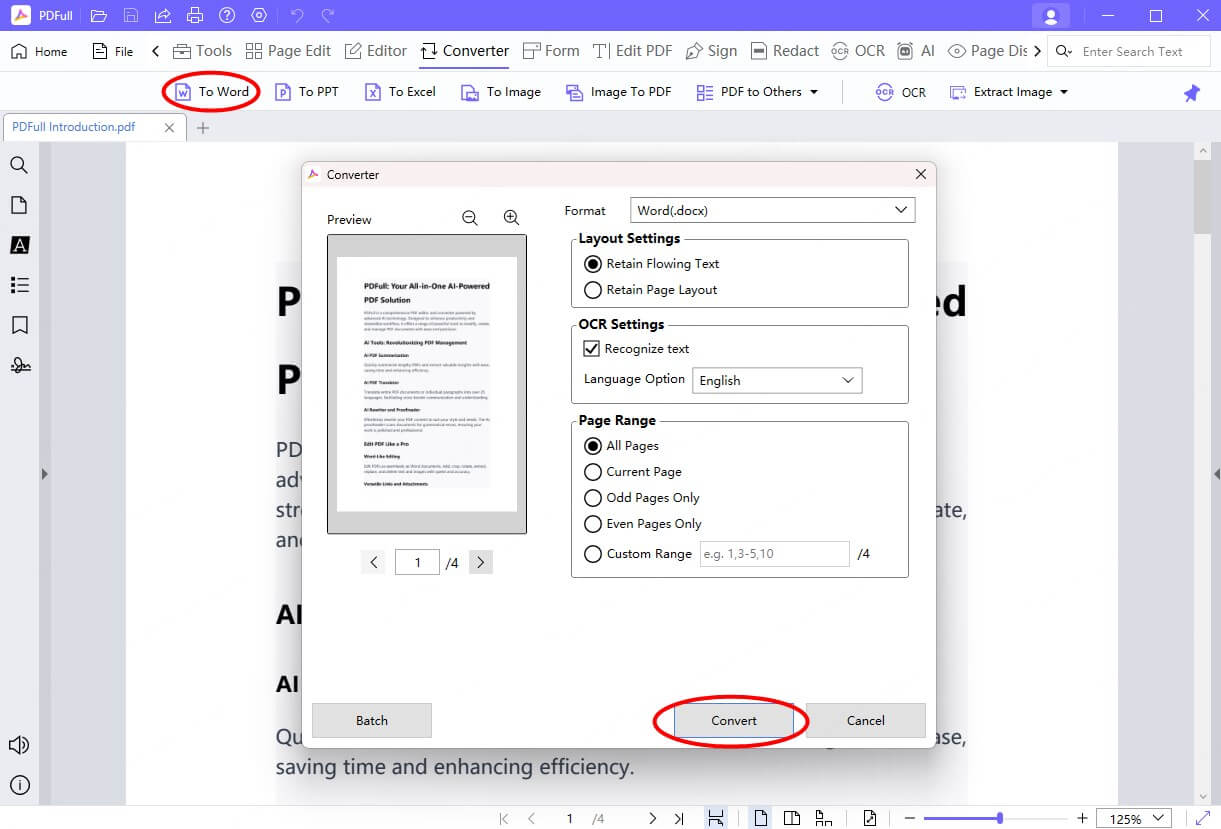Open the annotations panel in the sidebar
This screenshot has width=1221, height=829.
click(x=20, y=285)
